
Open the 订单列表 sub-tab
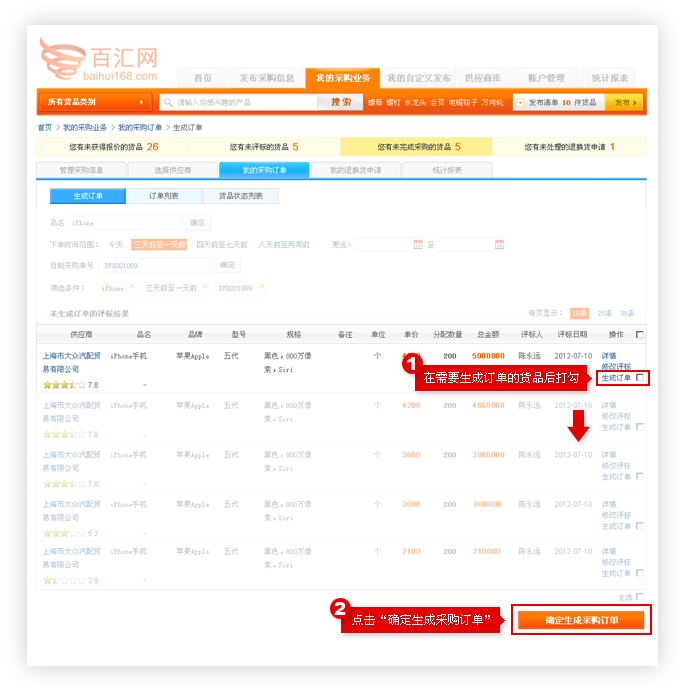pos(164,196)
